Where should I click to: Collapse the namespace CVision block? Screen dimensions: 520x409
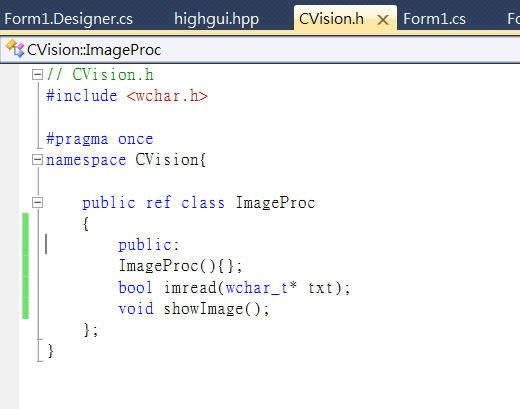pos(37,160)
